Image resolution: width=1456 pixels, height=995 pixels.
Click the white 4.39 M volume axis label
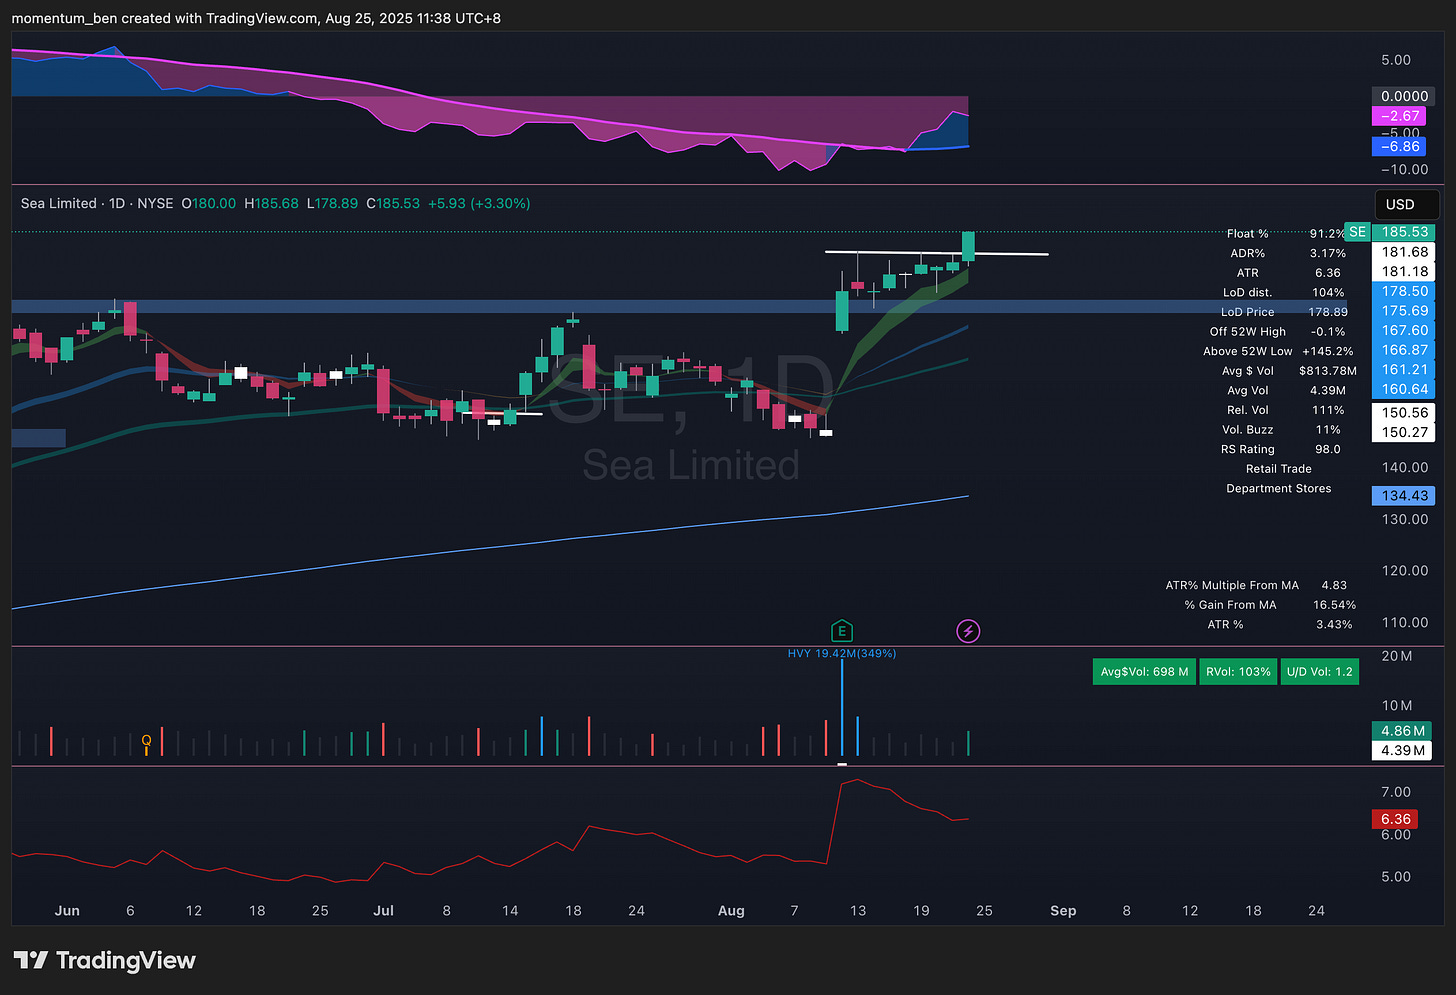pos(1402,750)
